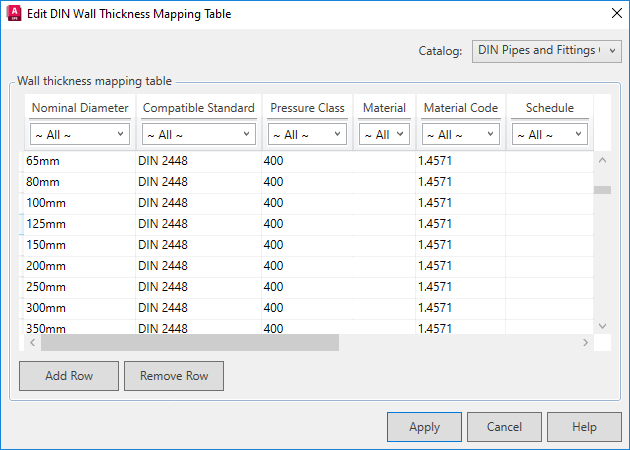Viewport: 630px width, 450px height.
Task: Click the horizontal scrollbar thumb
Action: coord(190,342)
